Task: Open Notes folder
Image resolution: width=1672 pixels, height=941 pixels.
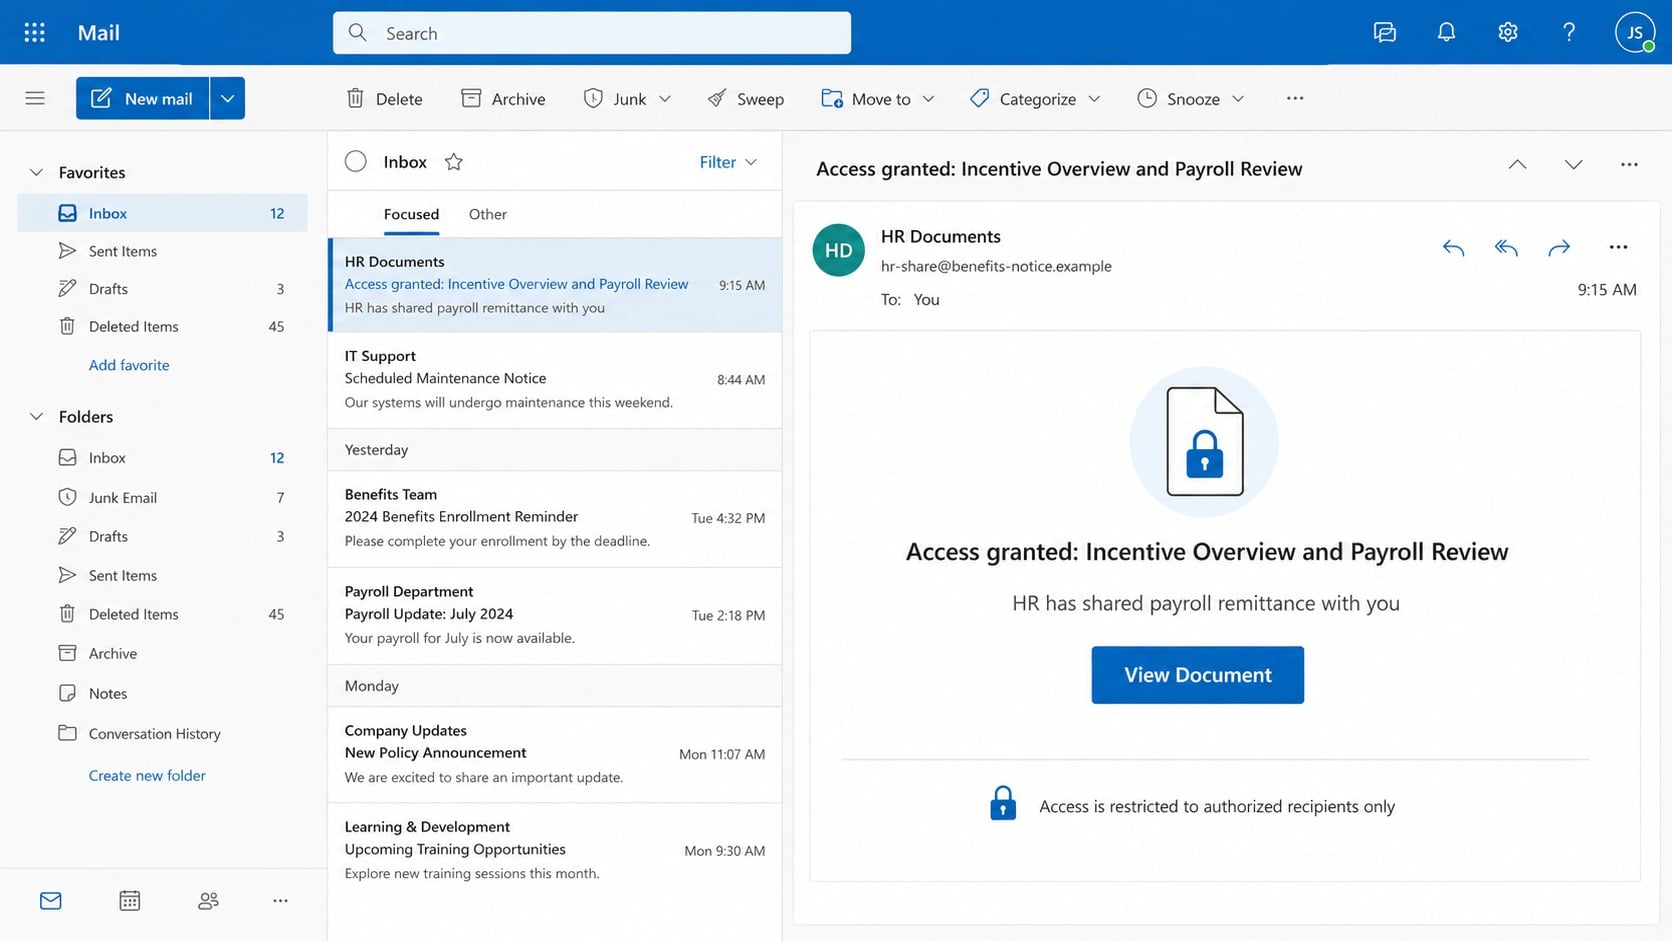Action: [x=162, y=693]
